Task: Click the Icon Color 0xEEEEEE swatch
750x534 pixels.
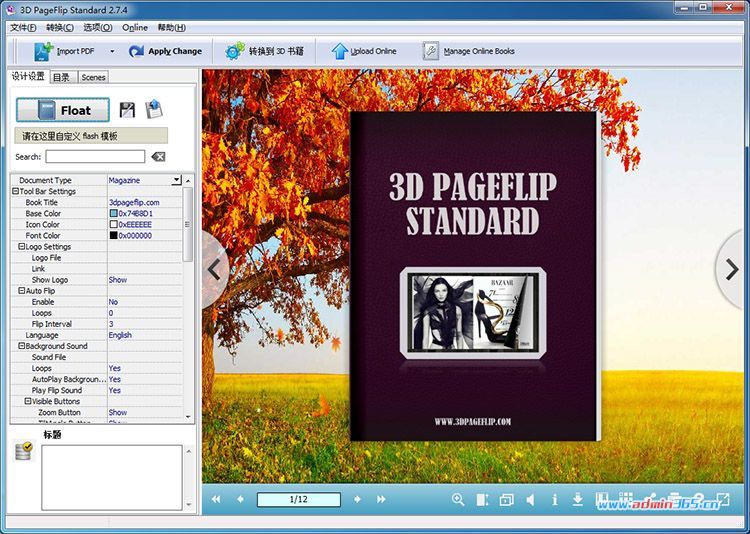Action: (113, 224)
